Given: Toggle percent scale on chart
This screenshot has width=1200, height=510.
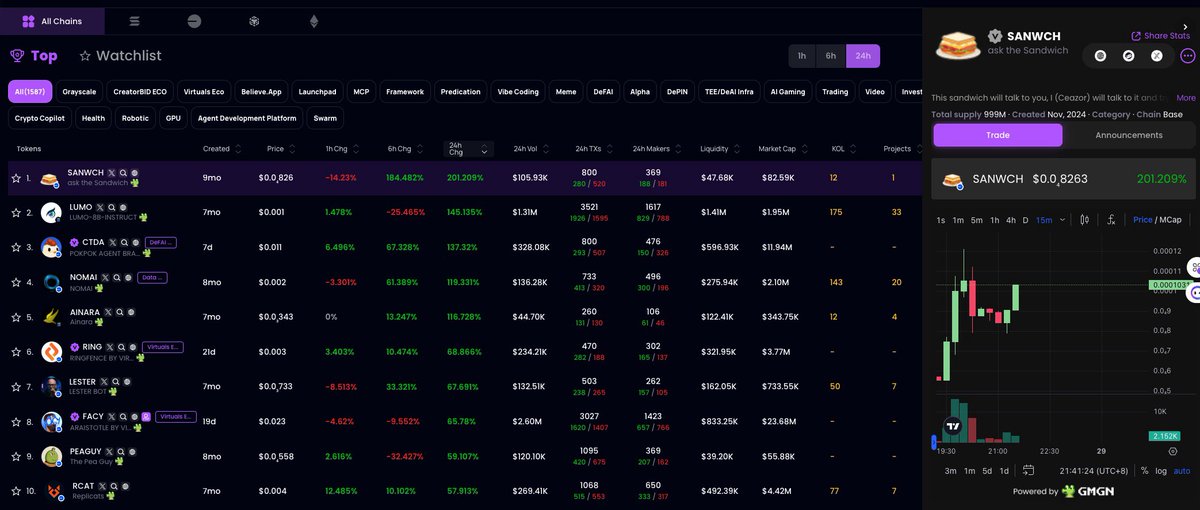Looking at the screenshot, I should tap(1144, 470).
